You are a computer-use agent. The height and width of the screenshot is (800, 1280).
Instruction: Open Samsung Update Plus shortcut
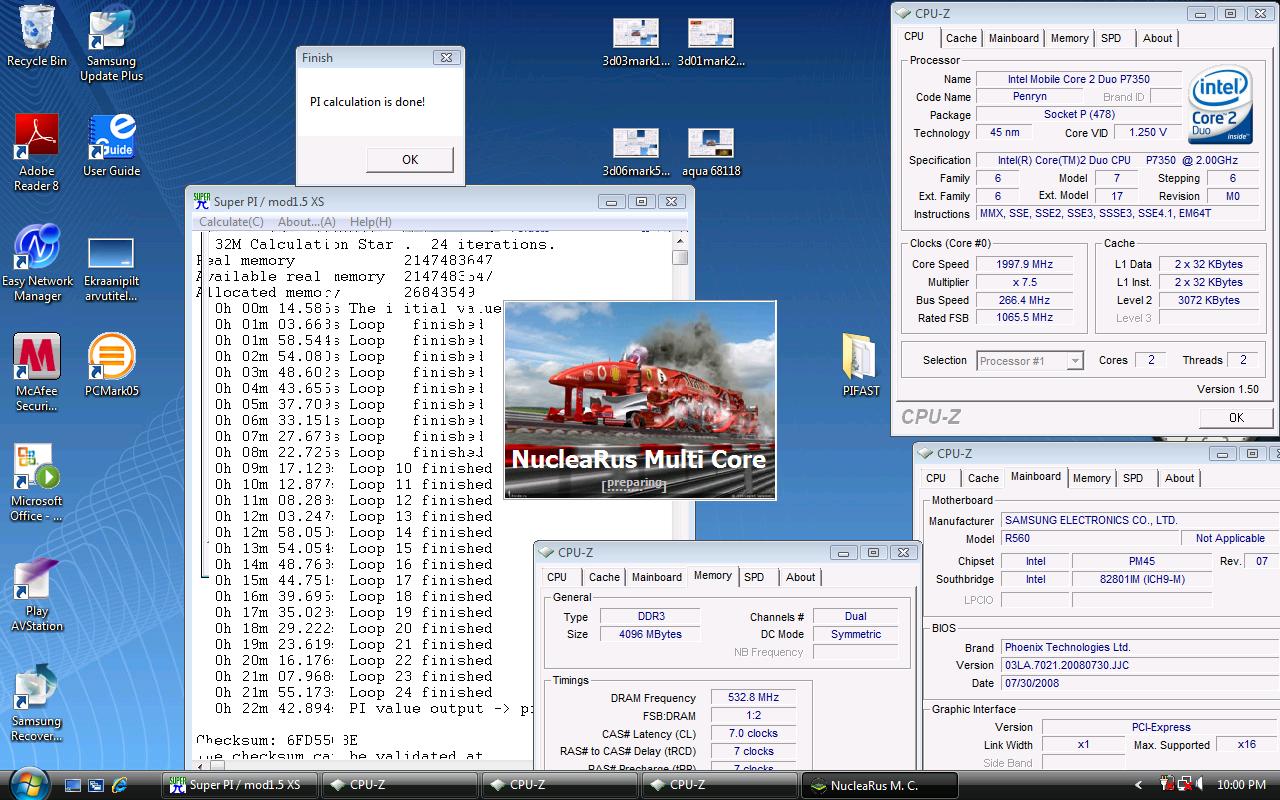tap(111, 45)
